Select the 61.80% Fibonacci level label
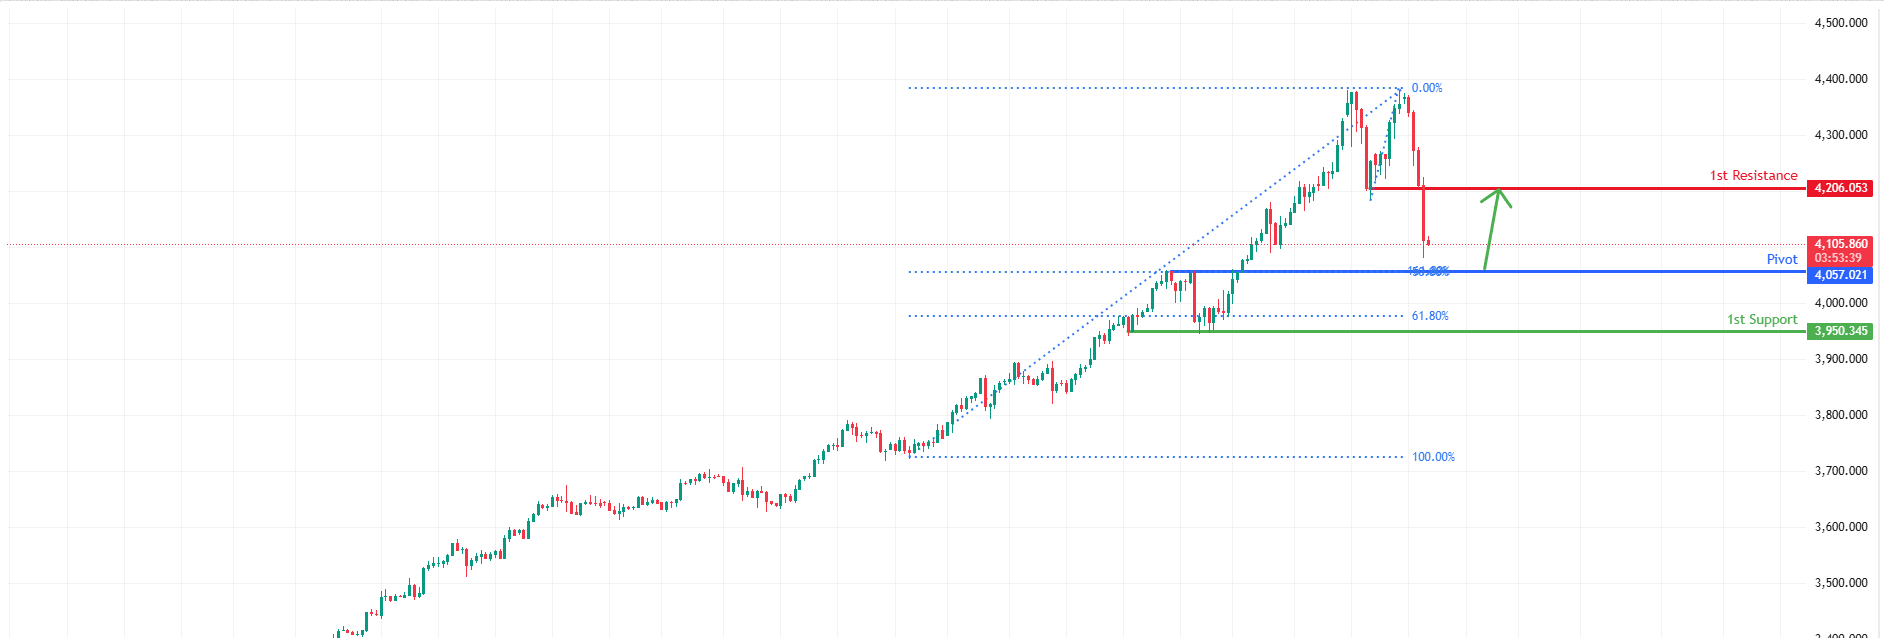Viewport: 1884px width, 643px height. [1429, 316]
